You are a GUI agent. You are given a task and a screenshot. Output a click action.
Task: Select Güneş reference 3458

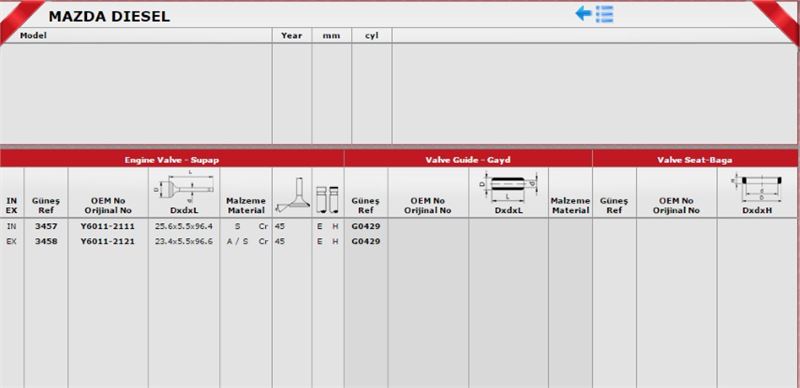(x=46, y=241)
